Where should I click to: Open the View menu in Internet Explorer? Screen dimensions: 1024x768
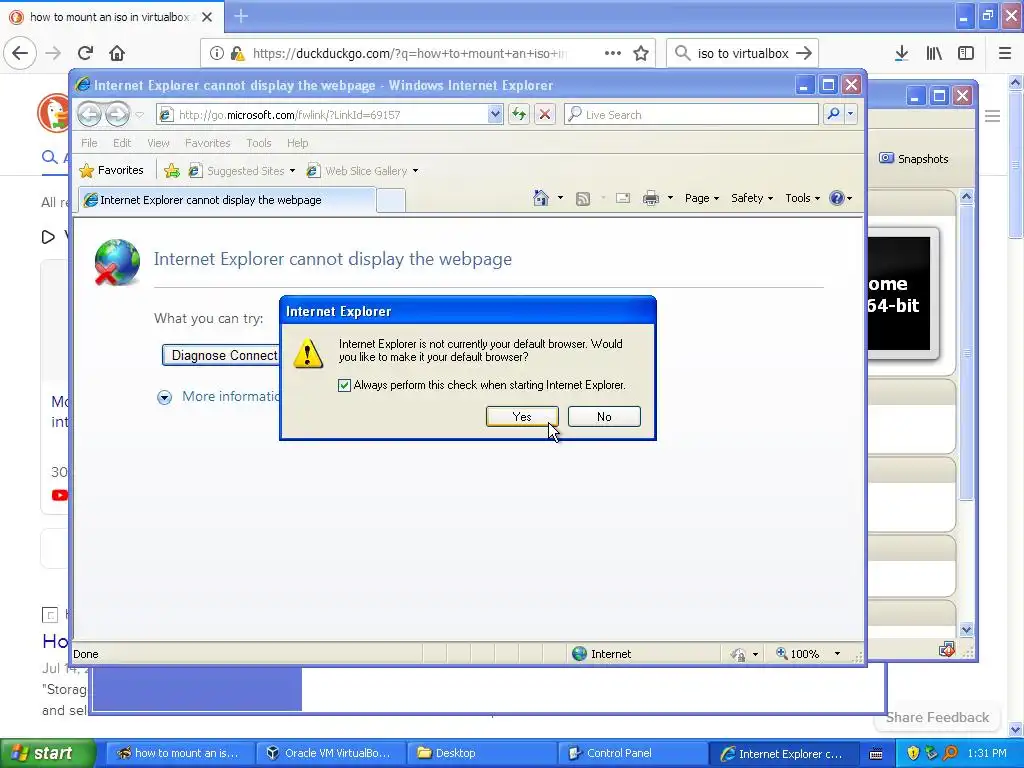(158, 143)
